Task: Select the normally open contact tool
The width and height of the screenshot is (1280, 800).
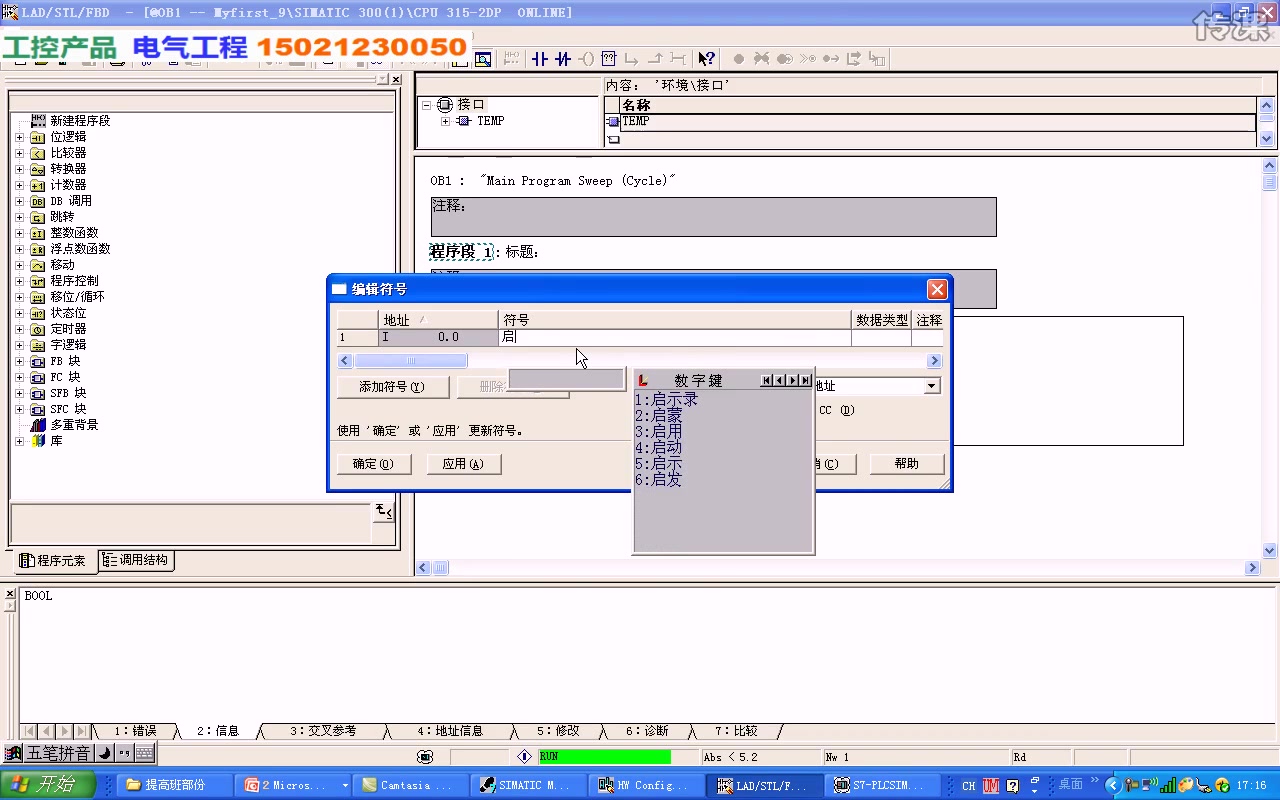Action: (x=540, y=59)
